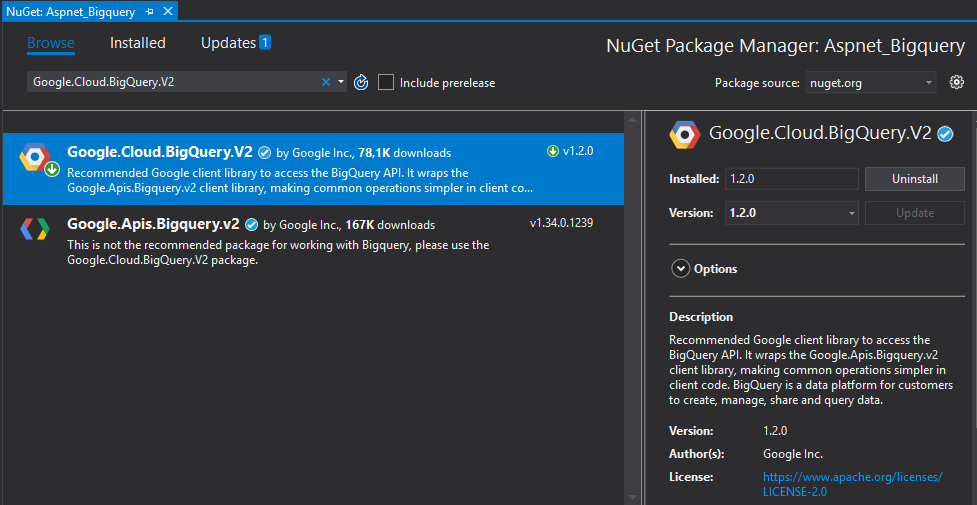Select Google.Apis.Bigquery.v2 package in results list
The width and height of the screenshot is (977, 505).
click(313, 241)
